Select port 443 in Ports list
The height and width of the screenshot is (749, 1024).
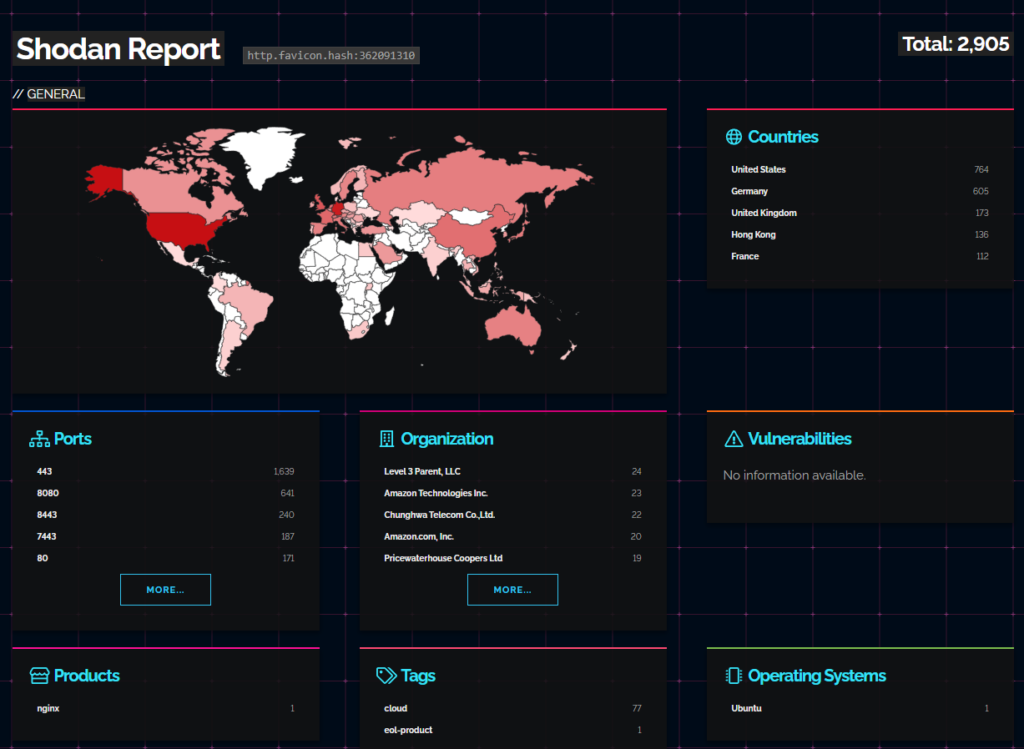(x=44, y=471)
